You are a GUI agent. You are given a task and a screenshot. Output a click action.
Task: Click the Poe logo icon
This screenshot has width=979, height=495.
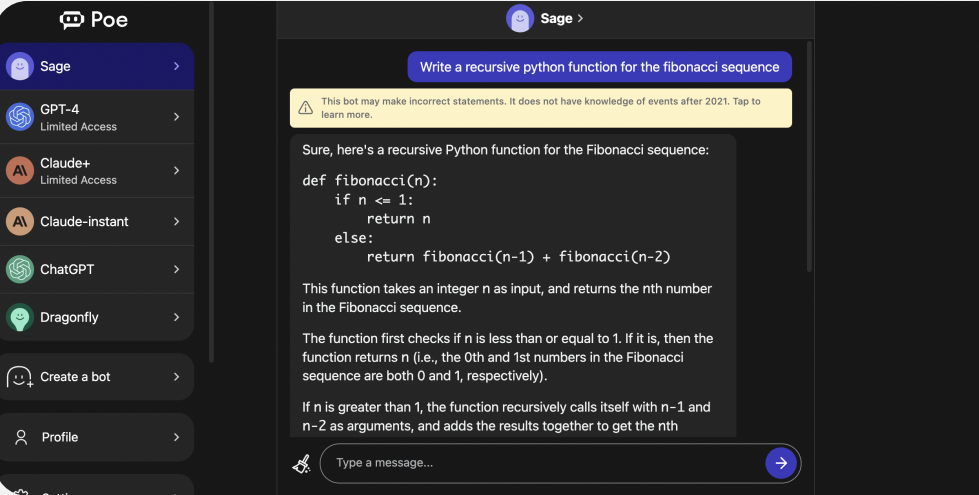(x=72, y=20)
